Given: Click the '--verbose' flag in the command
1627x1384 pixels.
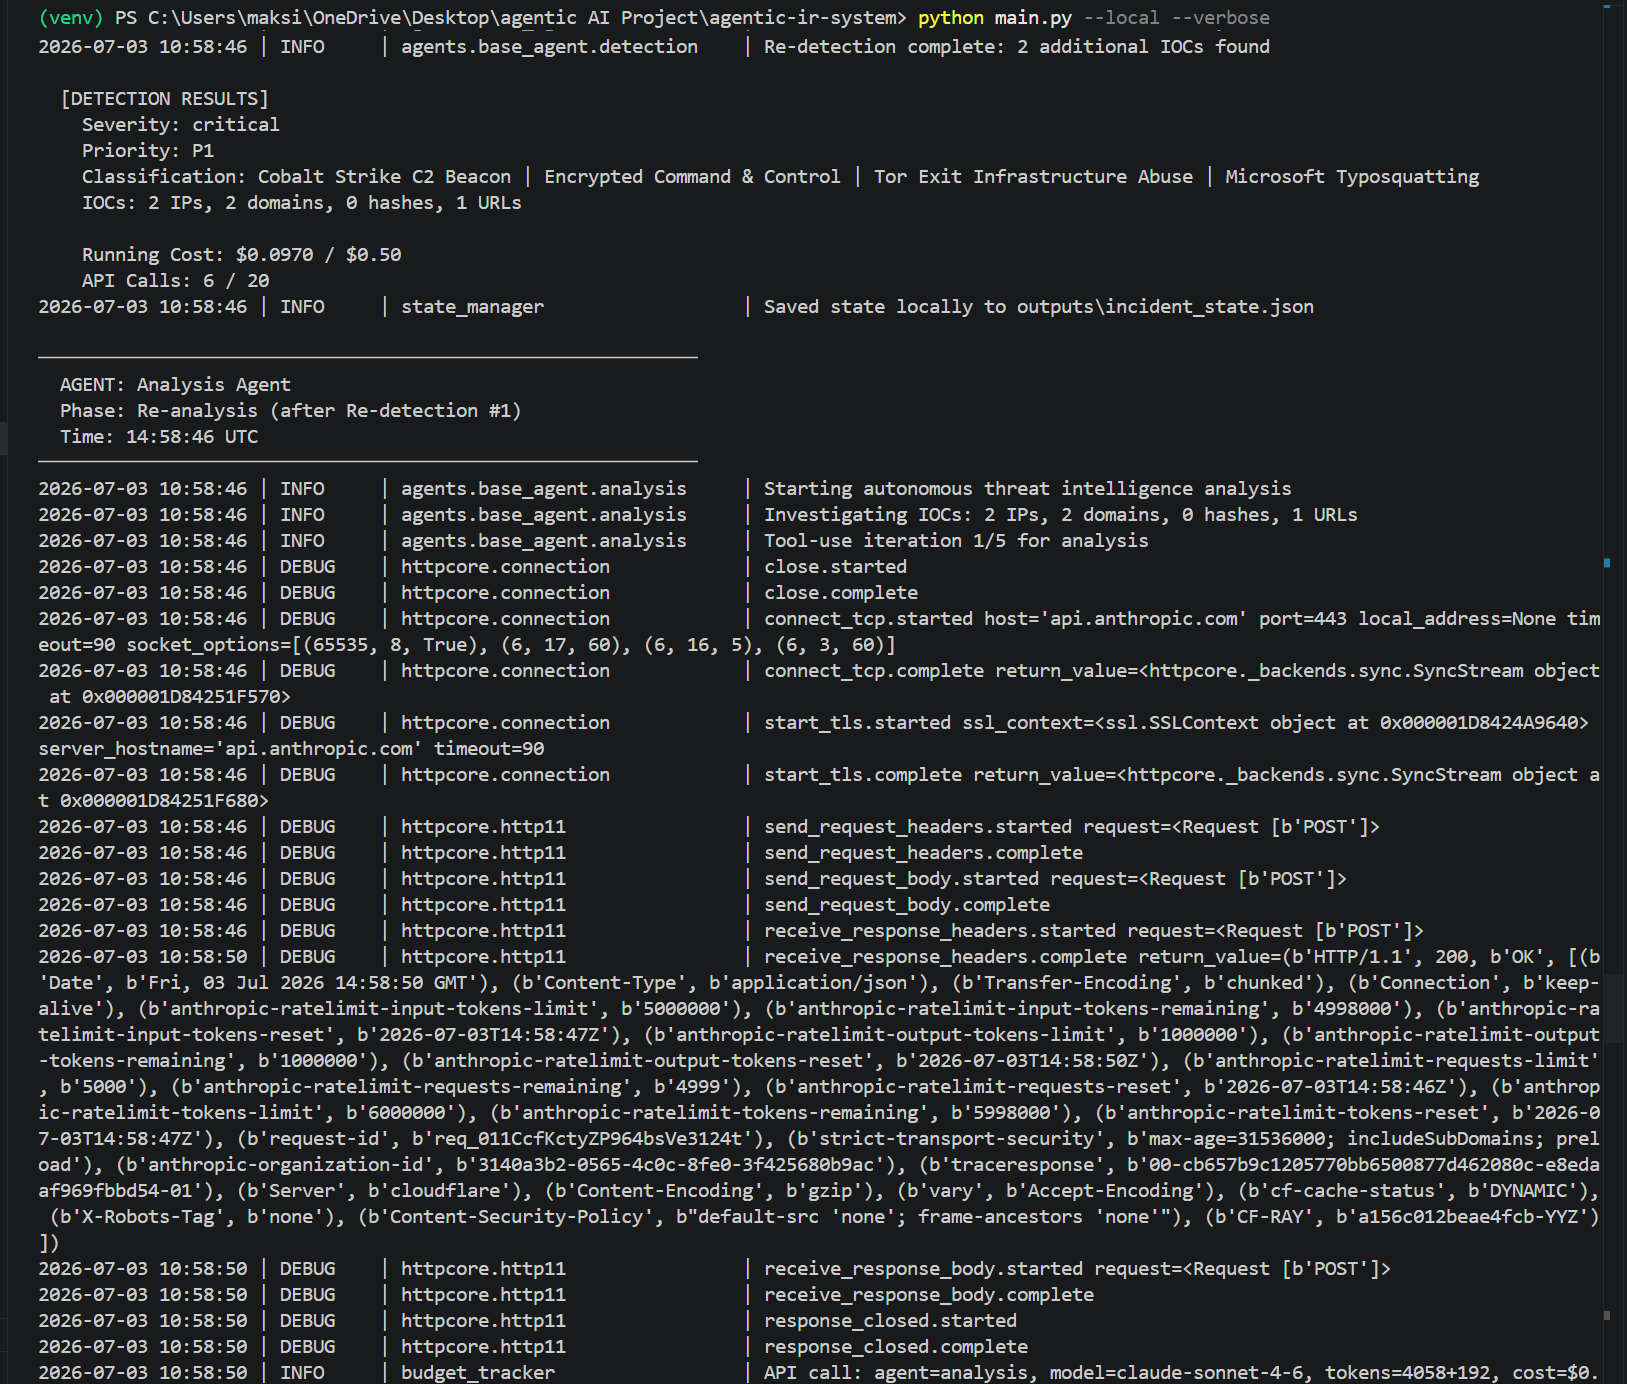Looking at the screenshot, I should (1220, 18).
